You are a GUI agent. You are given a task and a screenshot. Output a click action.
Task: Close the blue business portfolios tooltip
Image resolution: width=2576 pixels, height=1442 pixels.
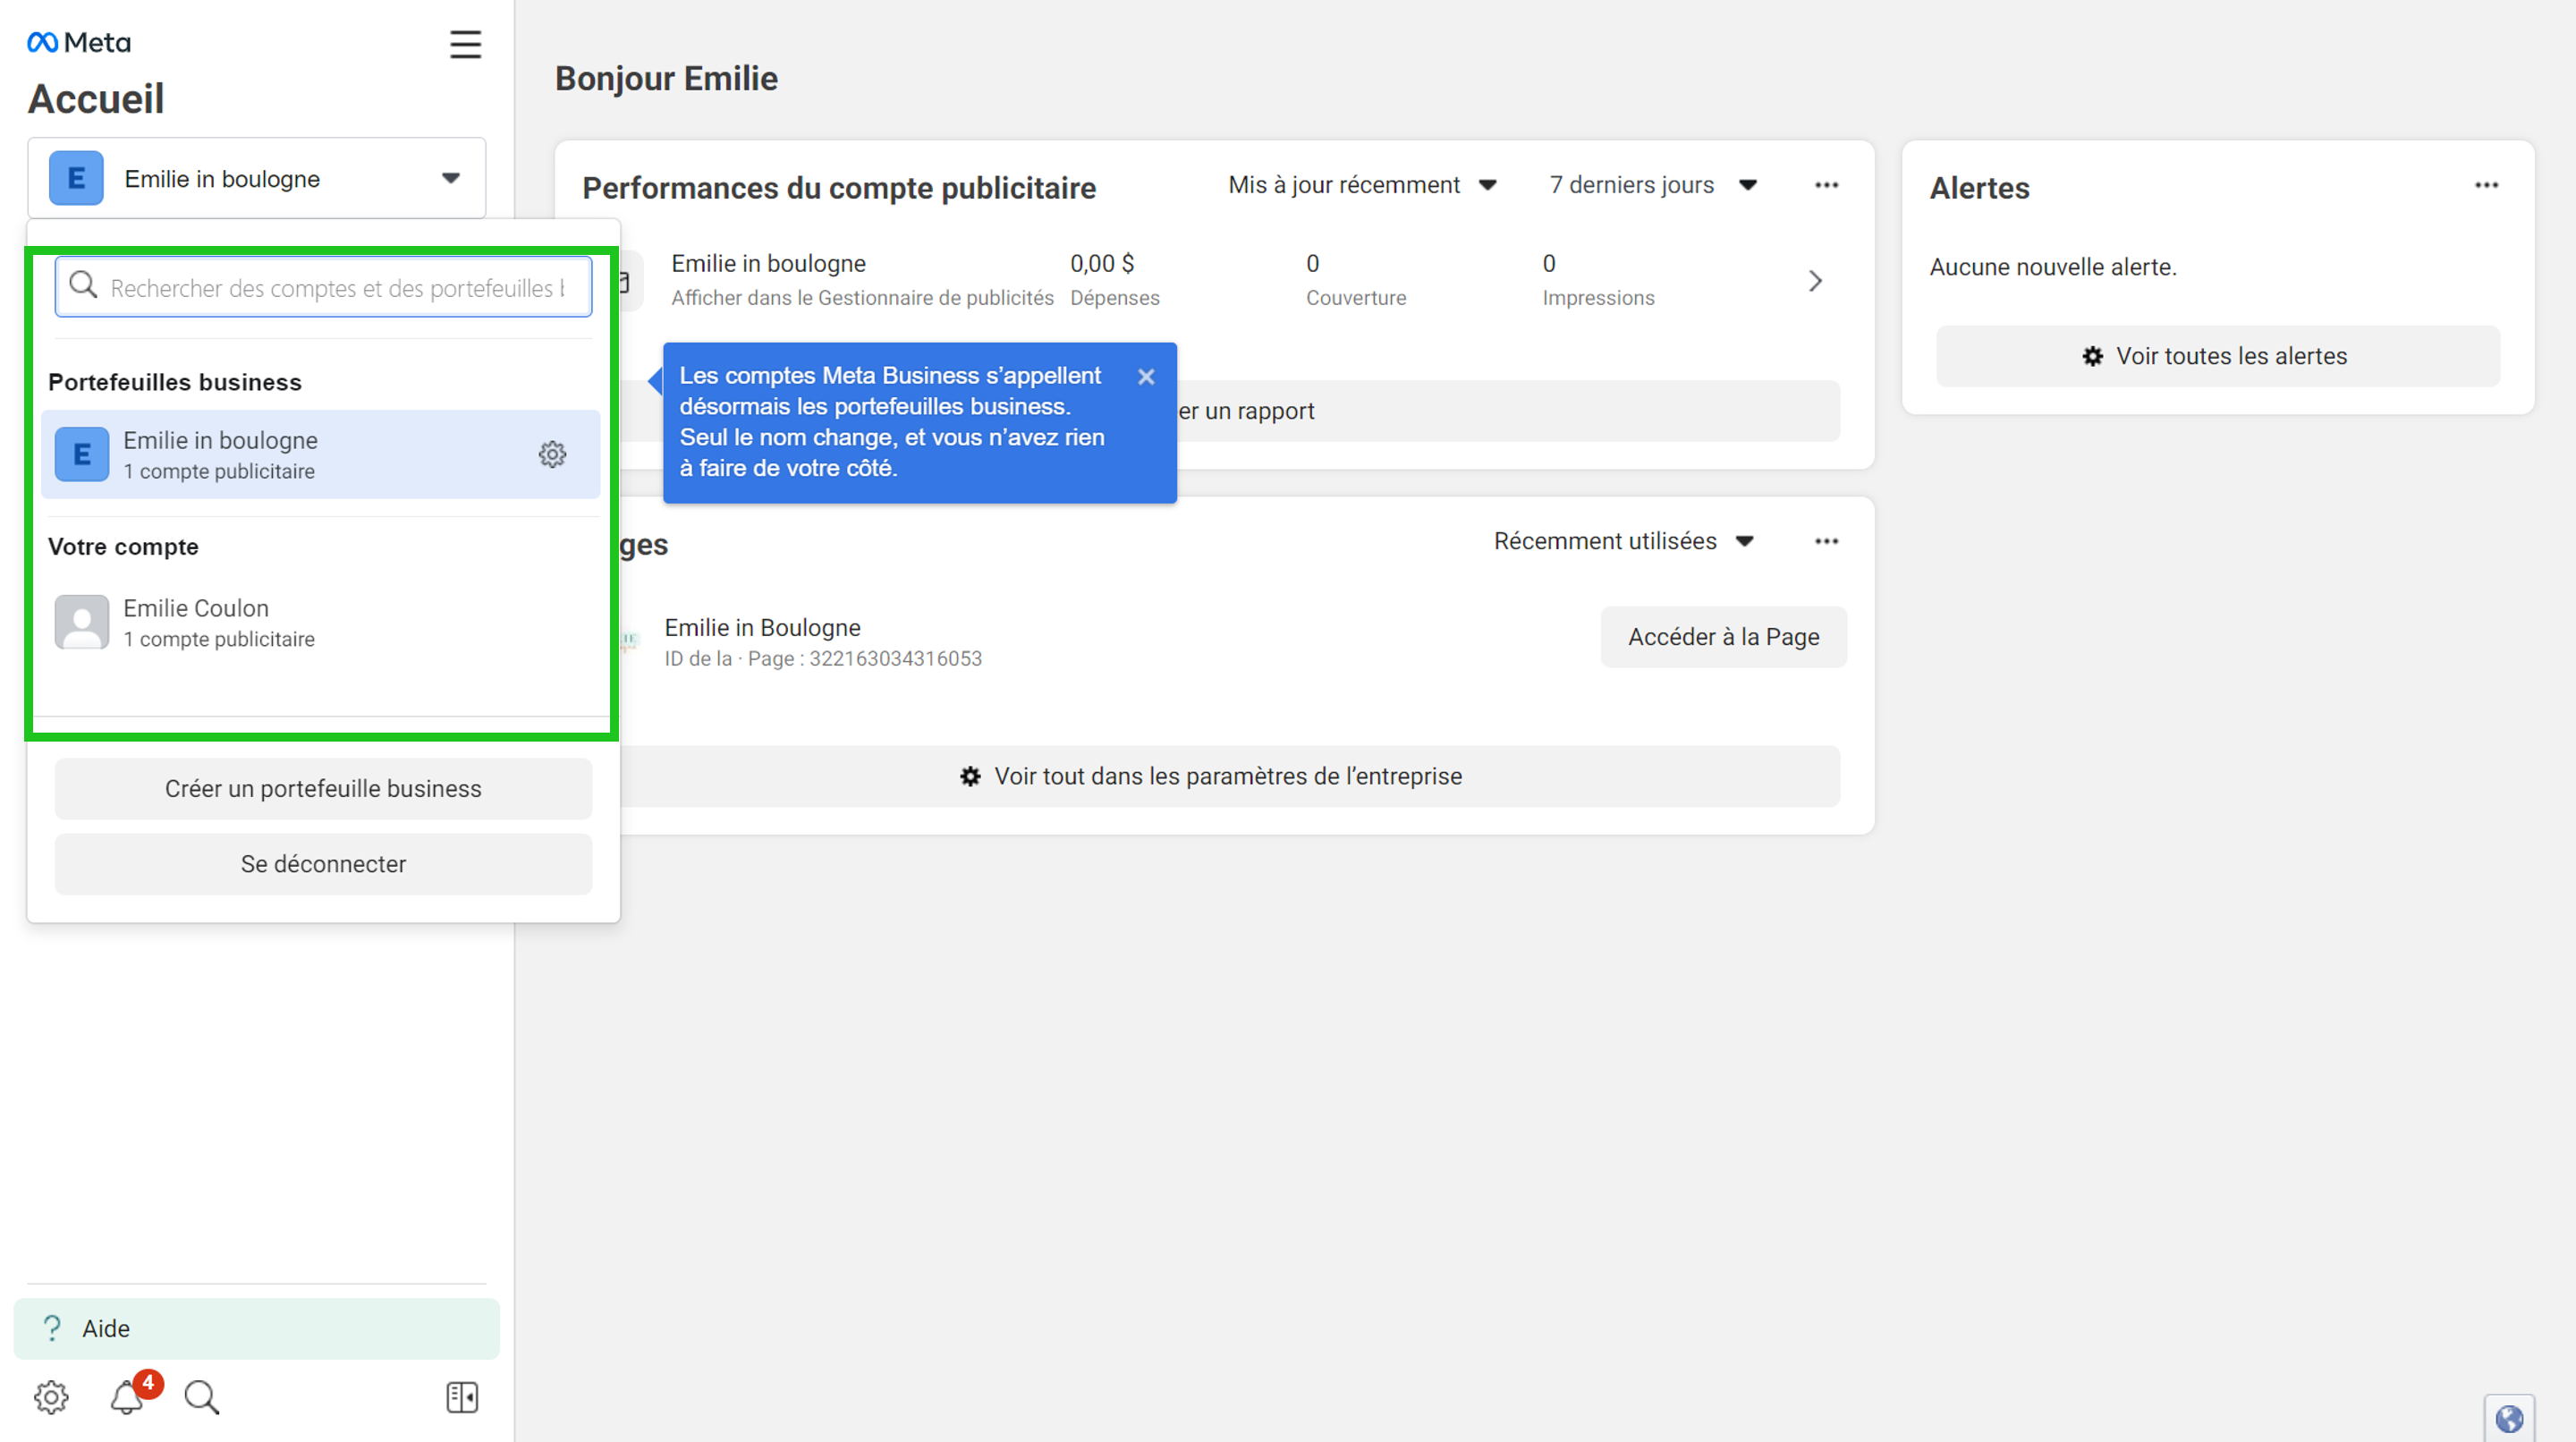[x=1146, y=377]
